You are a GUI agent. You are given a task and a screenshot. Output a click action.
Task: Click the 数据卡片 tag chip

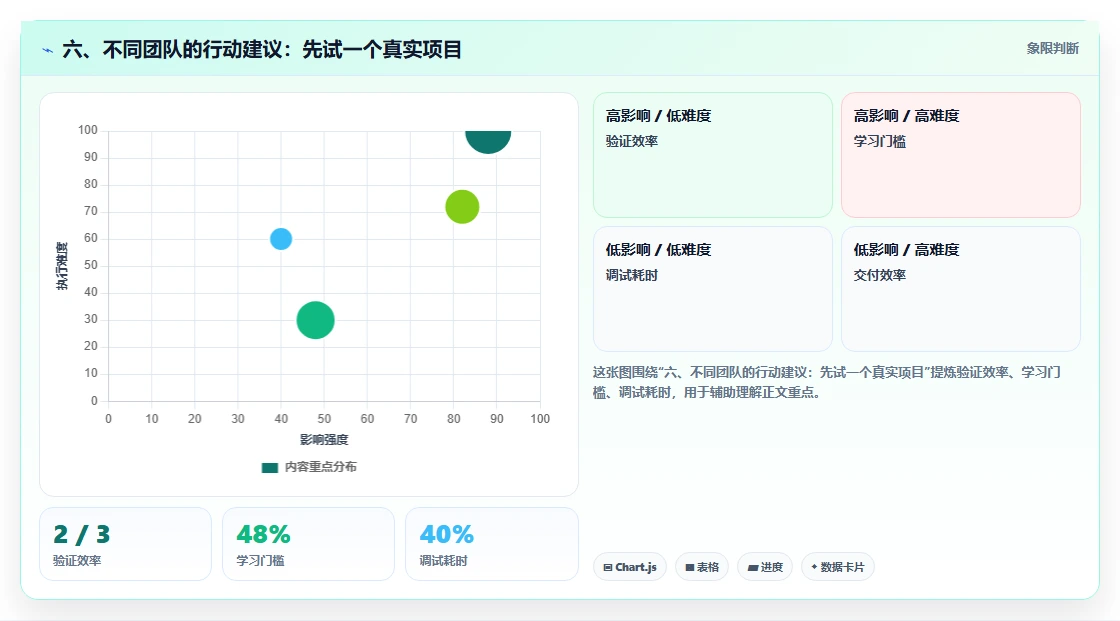pyautogui.click(x=837, y=567)
